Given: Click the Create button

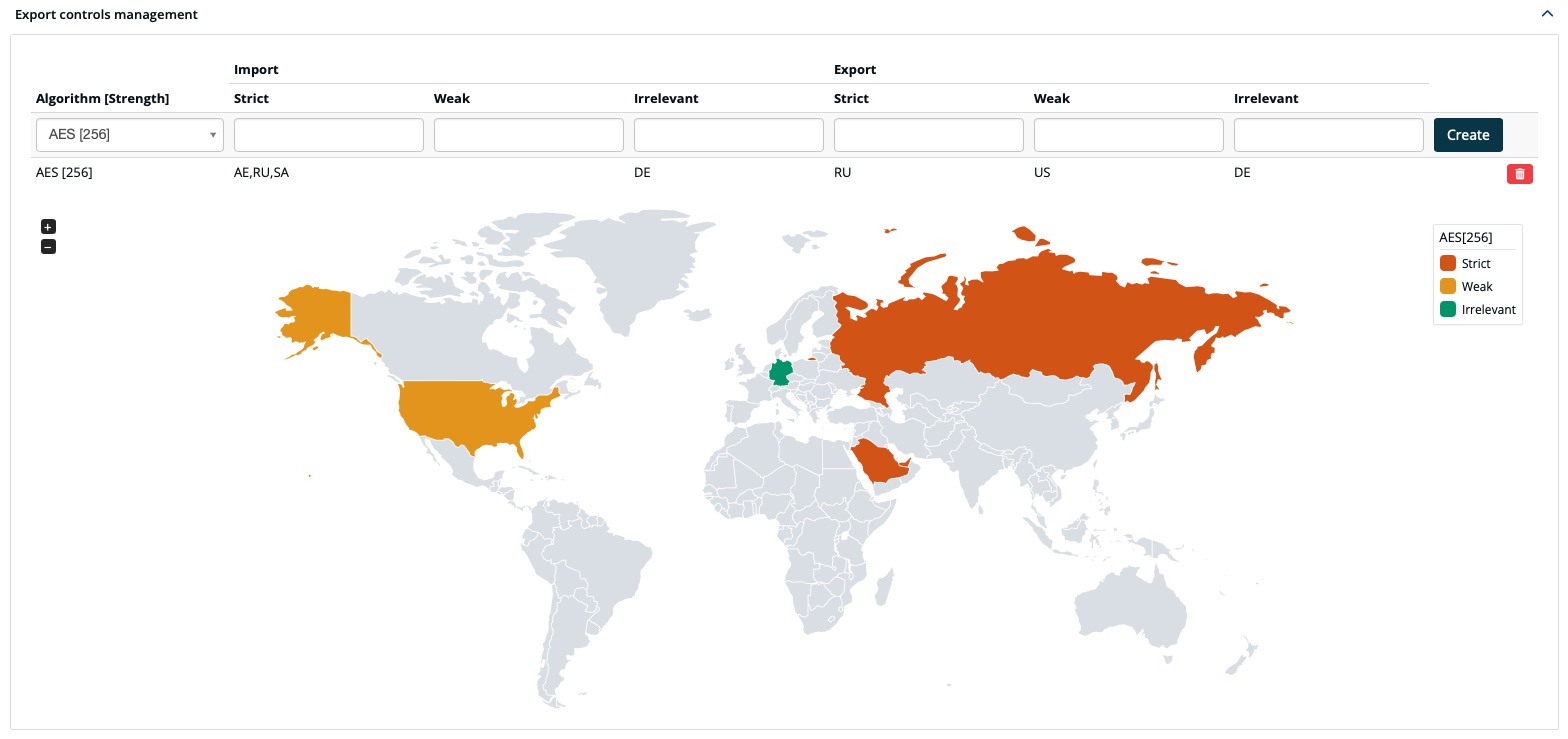Looking at the screenshot, I should pos(1468,135).
